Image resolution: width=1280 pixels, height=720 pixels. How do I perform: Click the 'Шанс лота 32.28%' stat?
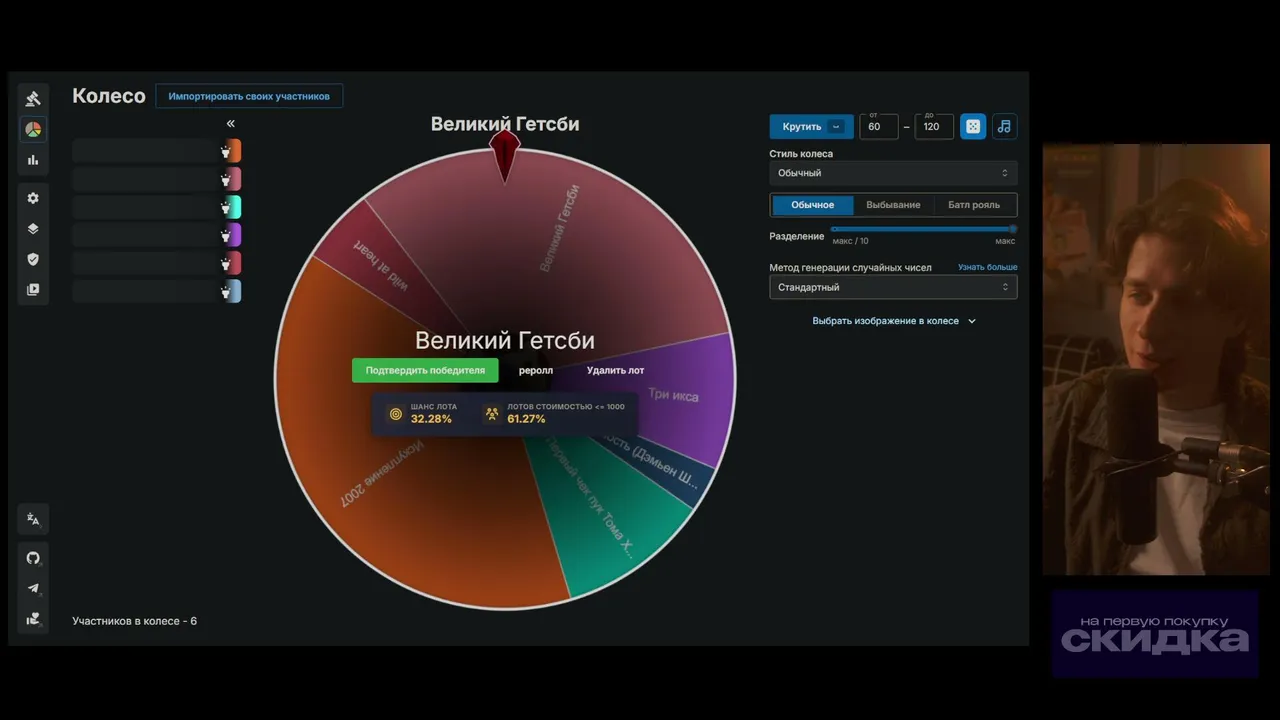click(x=422, y=413)
